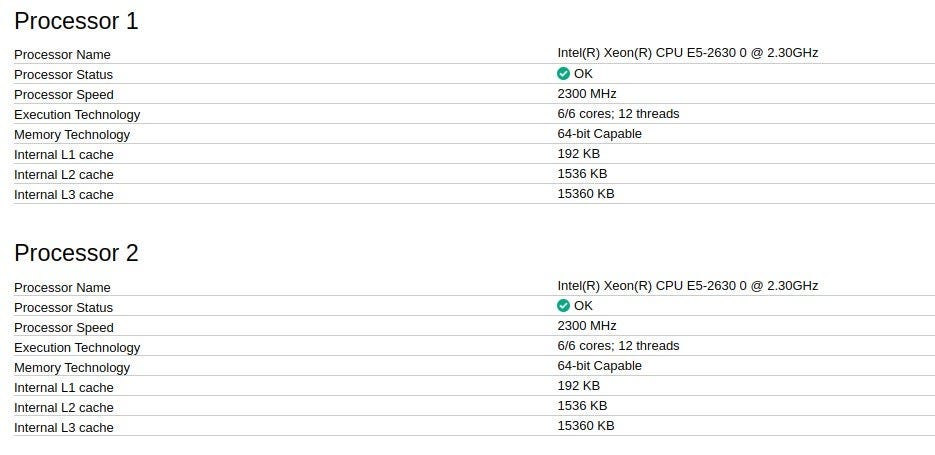Click the Xeon E5-2630 name value under Processor 2
Image resolution: width=935 pixels, height=455 pixels.
[687, 286]
